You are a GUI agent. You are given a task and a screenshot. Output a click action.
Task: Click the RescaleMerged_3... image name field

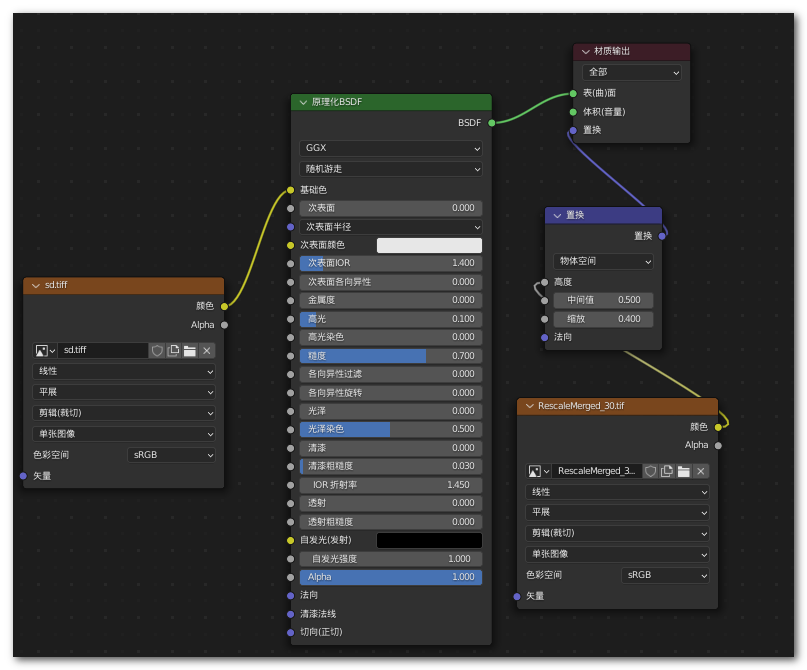coord(597,471)
